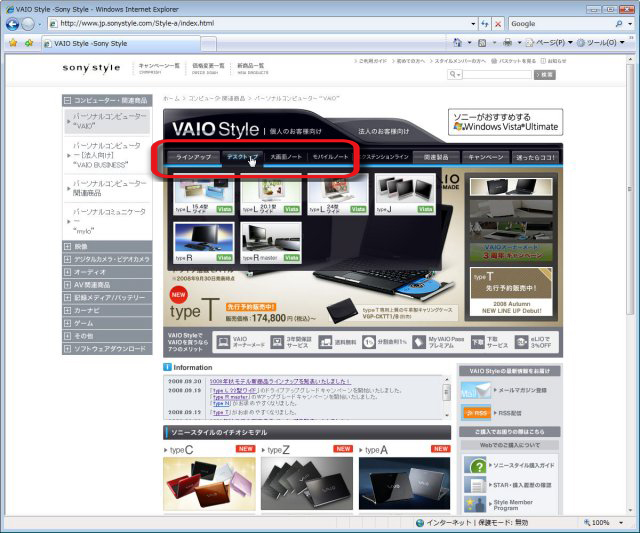Open the zoom level dropdown in status bar
Image resolution: width=640 pixels, height=533 pixels.
pyautogui.click(x=621, y=523)
